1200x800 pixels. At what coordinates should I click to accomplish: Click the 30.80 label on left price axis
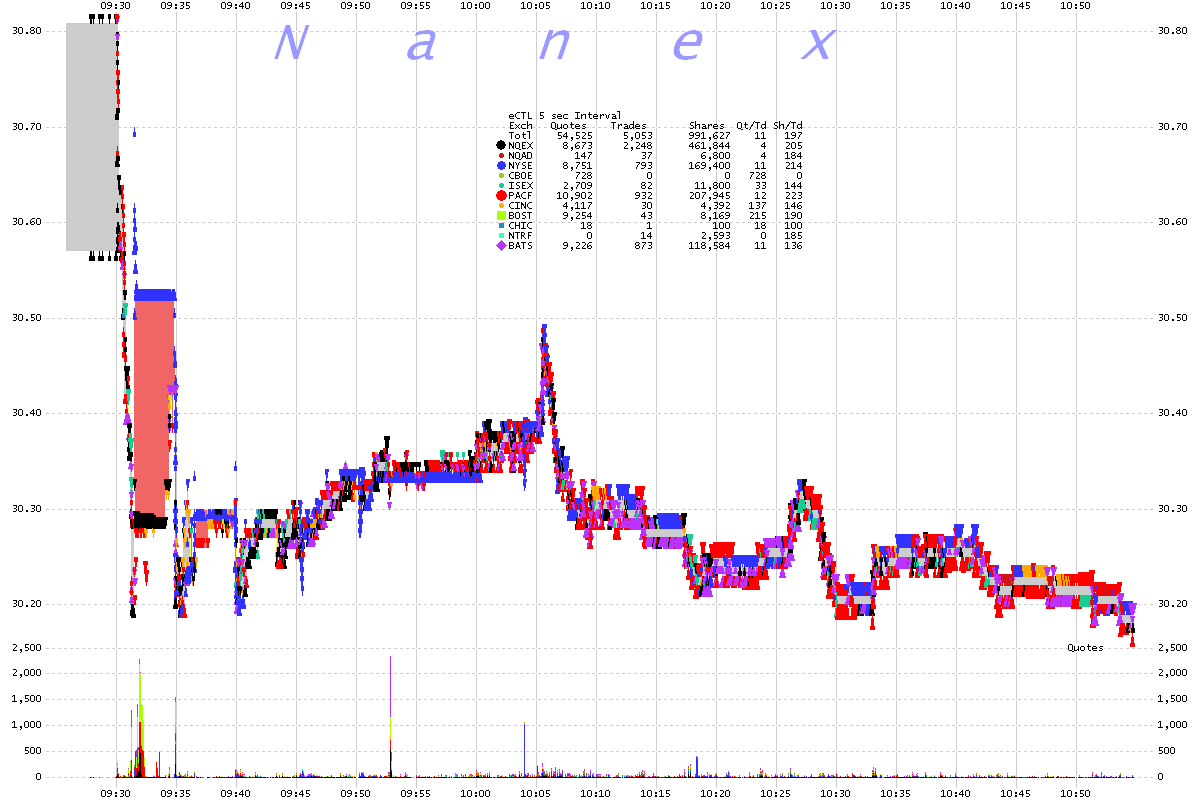(x=26, y=31)
